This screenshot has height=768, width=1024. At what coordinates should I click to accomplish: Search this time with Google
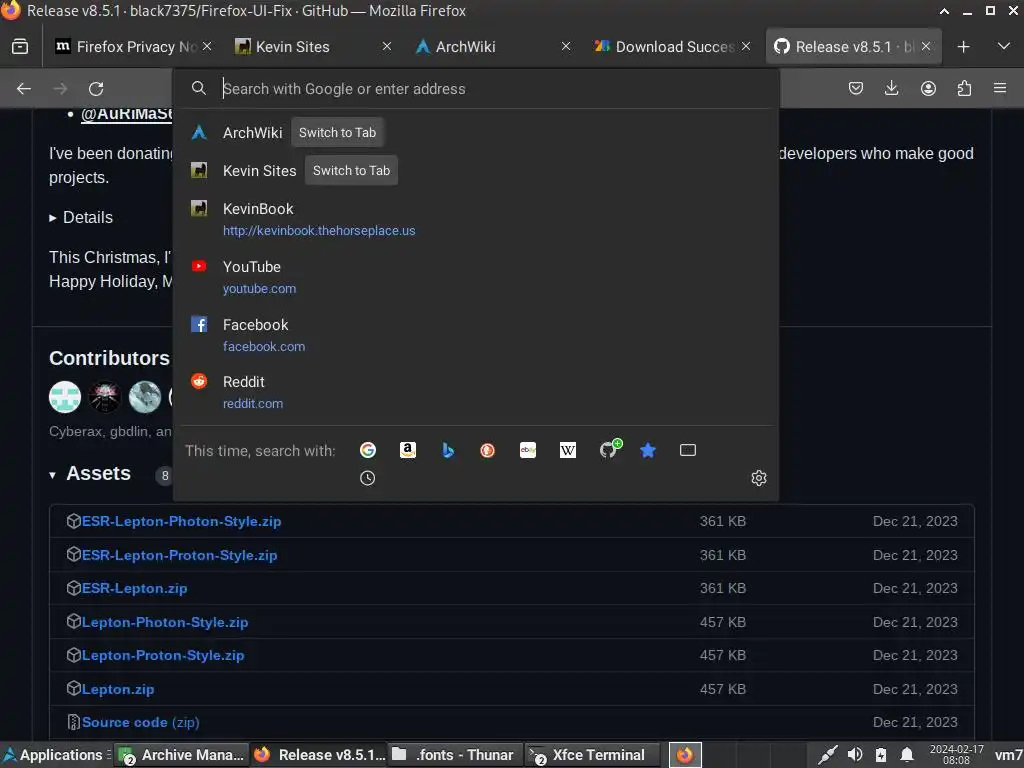click(368, 450)
